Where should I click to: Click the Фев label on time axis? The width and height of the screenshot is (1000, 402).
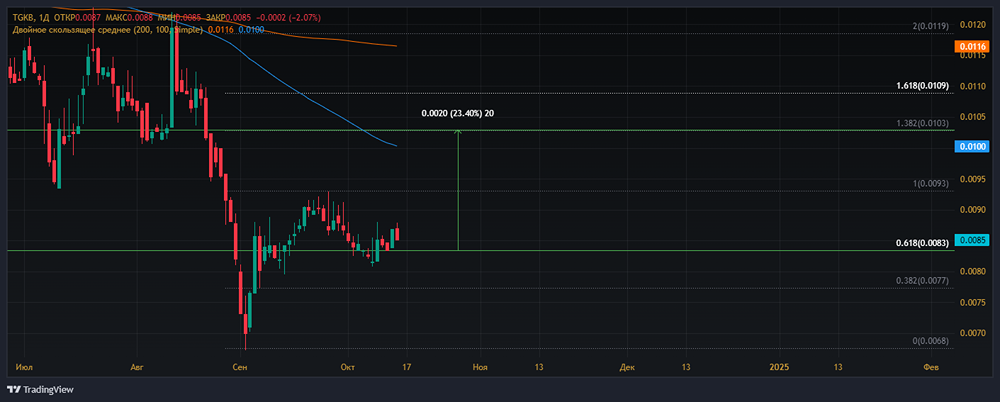[x=931, y=368]
